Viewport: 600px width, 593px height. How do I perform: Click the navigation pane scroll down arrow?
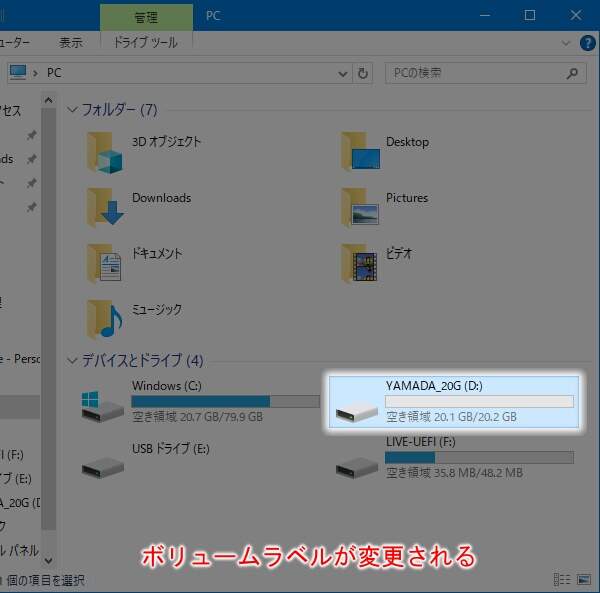(x=48, y=560)
